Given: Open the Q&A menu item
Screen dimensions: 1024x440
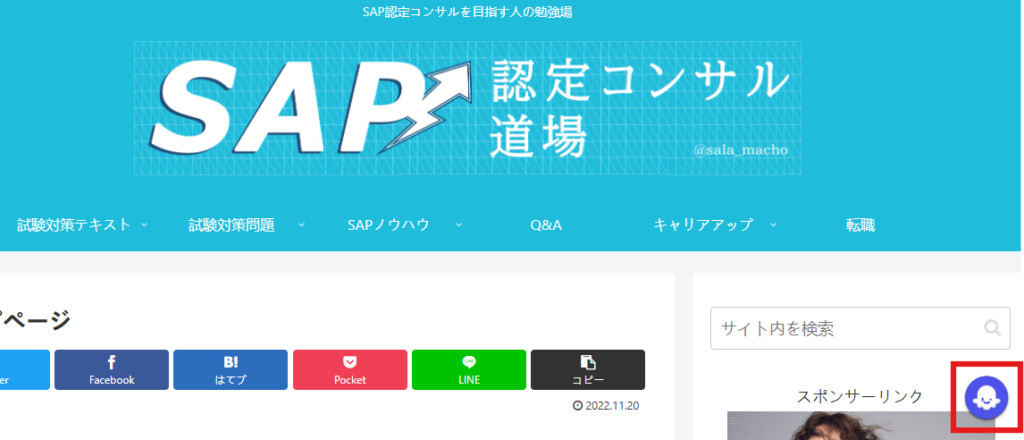Looking at the screenshot, I should point(546,225).
